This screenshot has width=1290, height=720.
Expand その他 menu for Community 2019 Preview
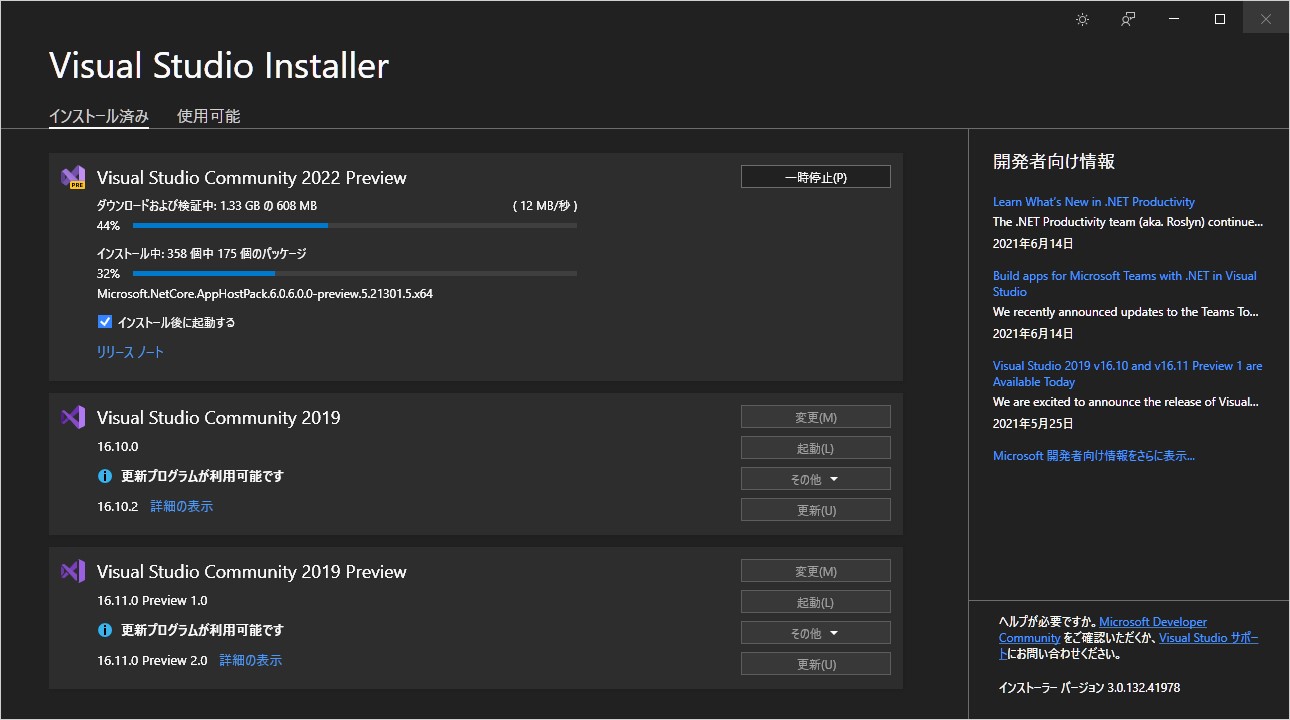click(x=815, y=632)
